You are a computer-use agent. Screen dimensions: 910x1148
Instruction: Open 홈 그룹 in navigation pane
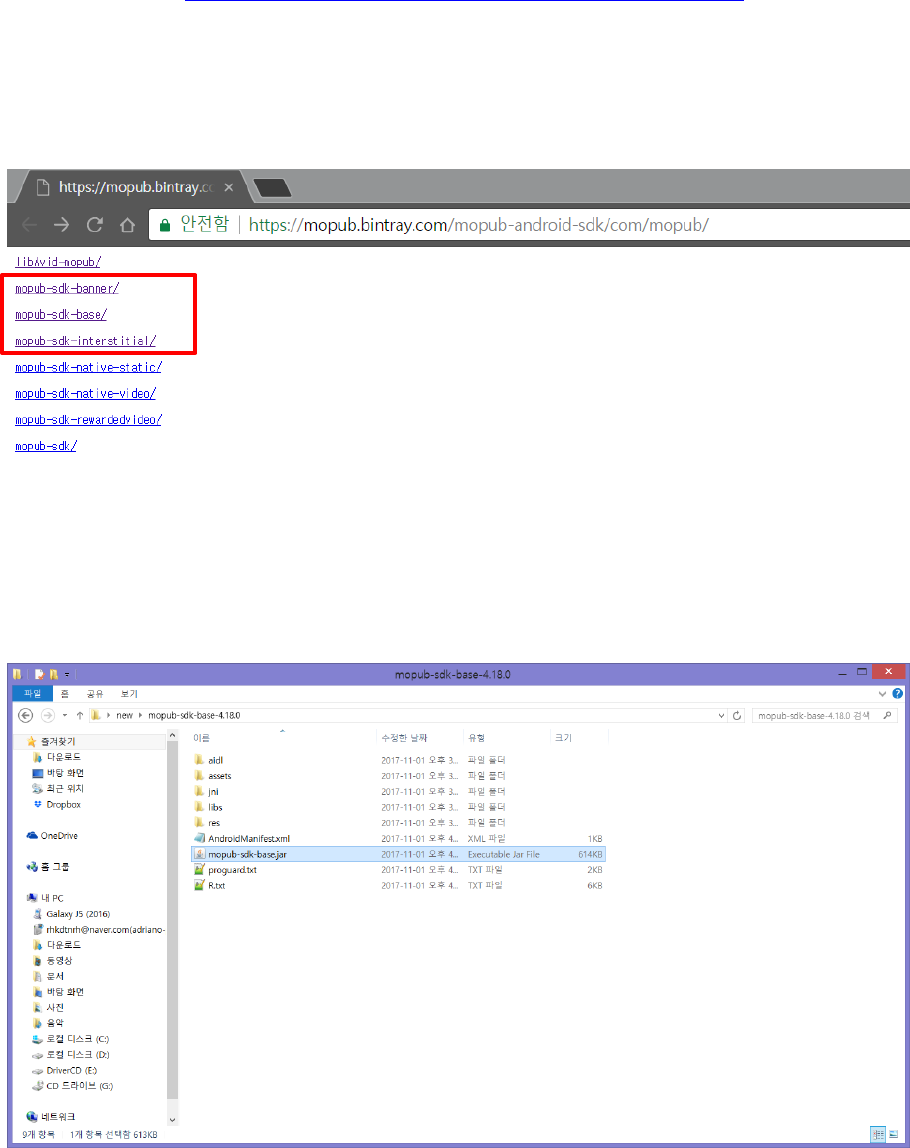click(55, 867)
